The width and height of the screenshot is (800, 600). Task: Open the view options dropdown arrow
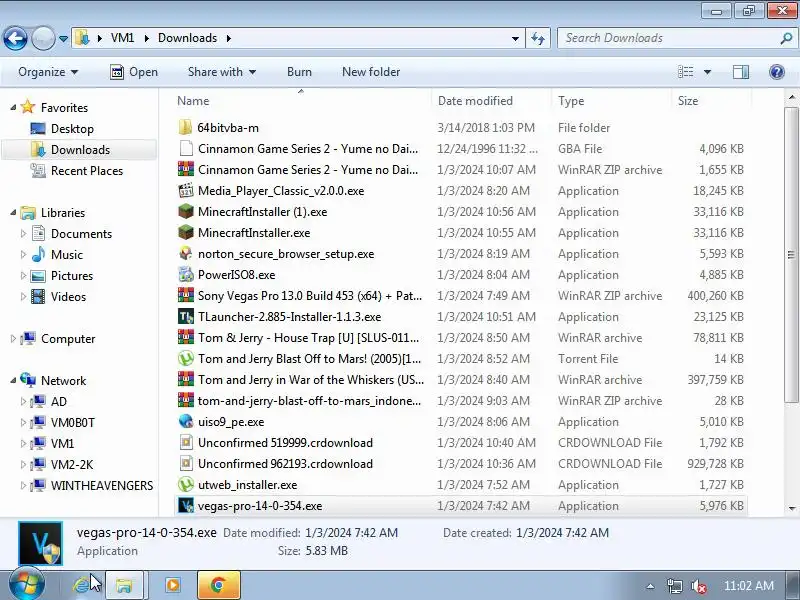[x=707, y=72]
